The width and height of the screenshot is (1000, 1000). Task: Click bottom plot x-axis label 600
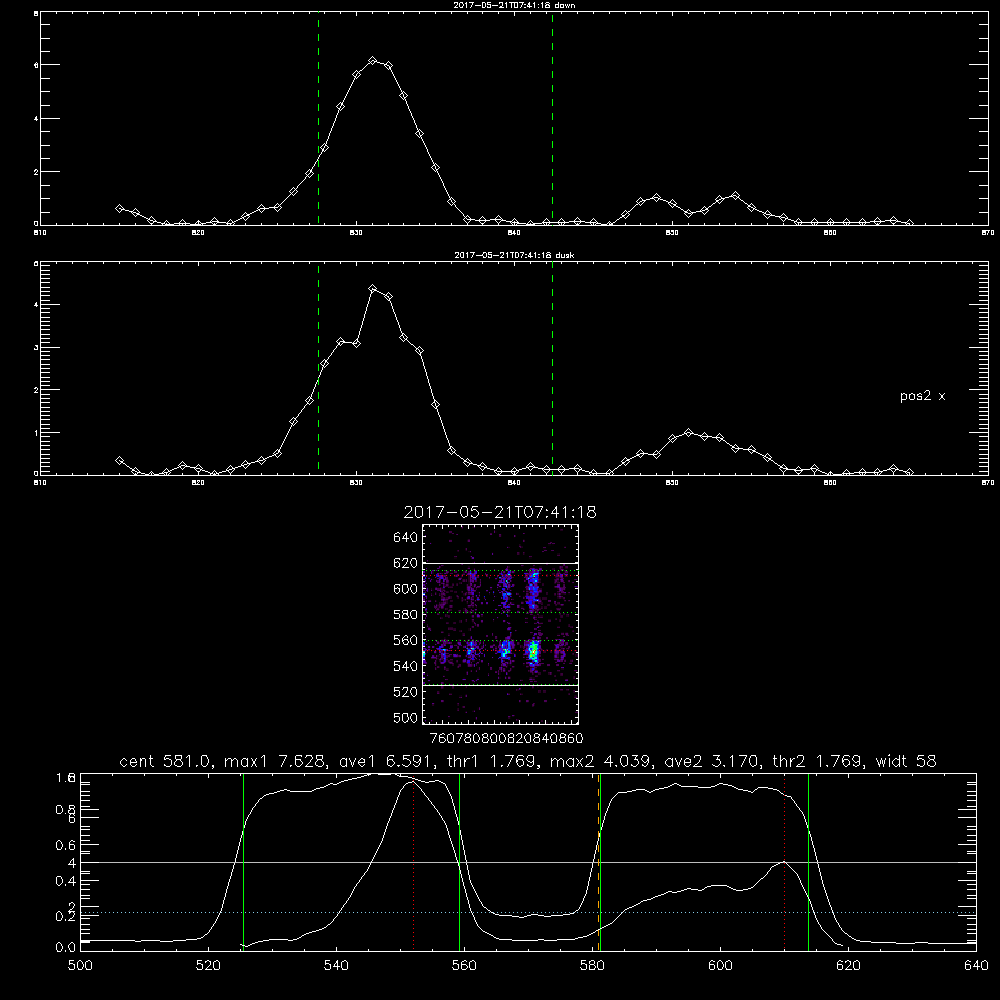point(720,966)
